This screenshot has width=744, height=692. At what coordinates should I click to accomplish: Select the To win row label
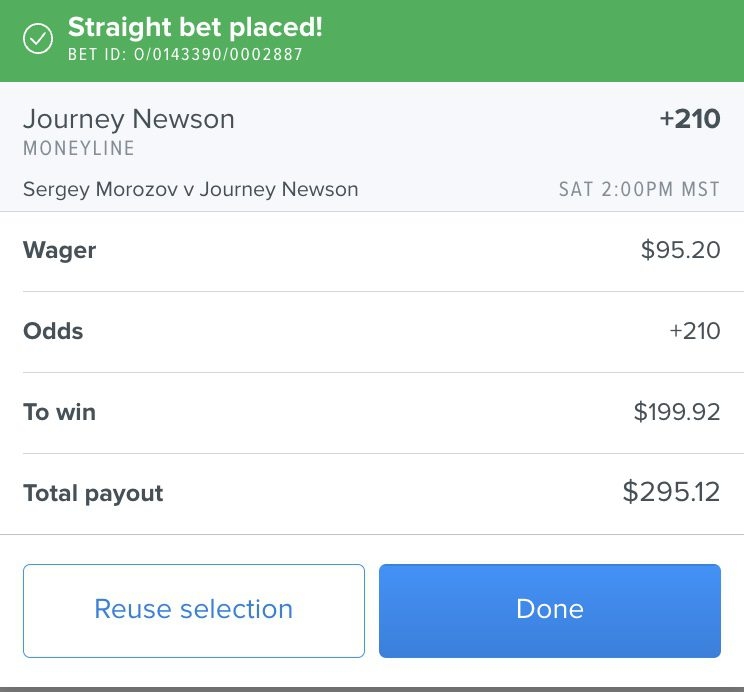(x=59, y=412)
